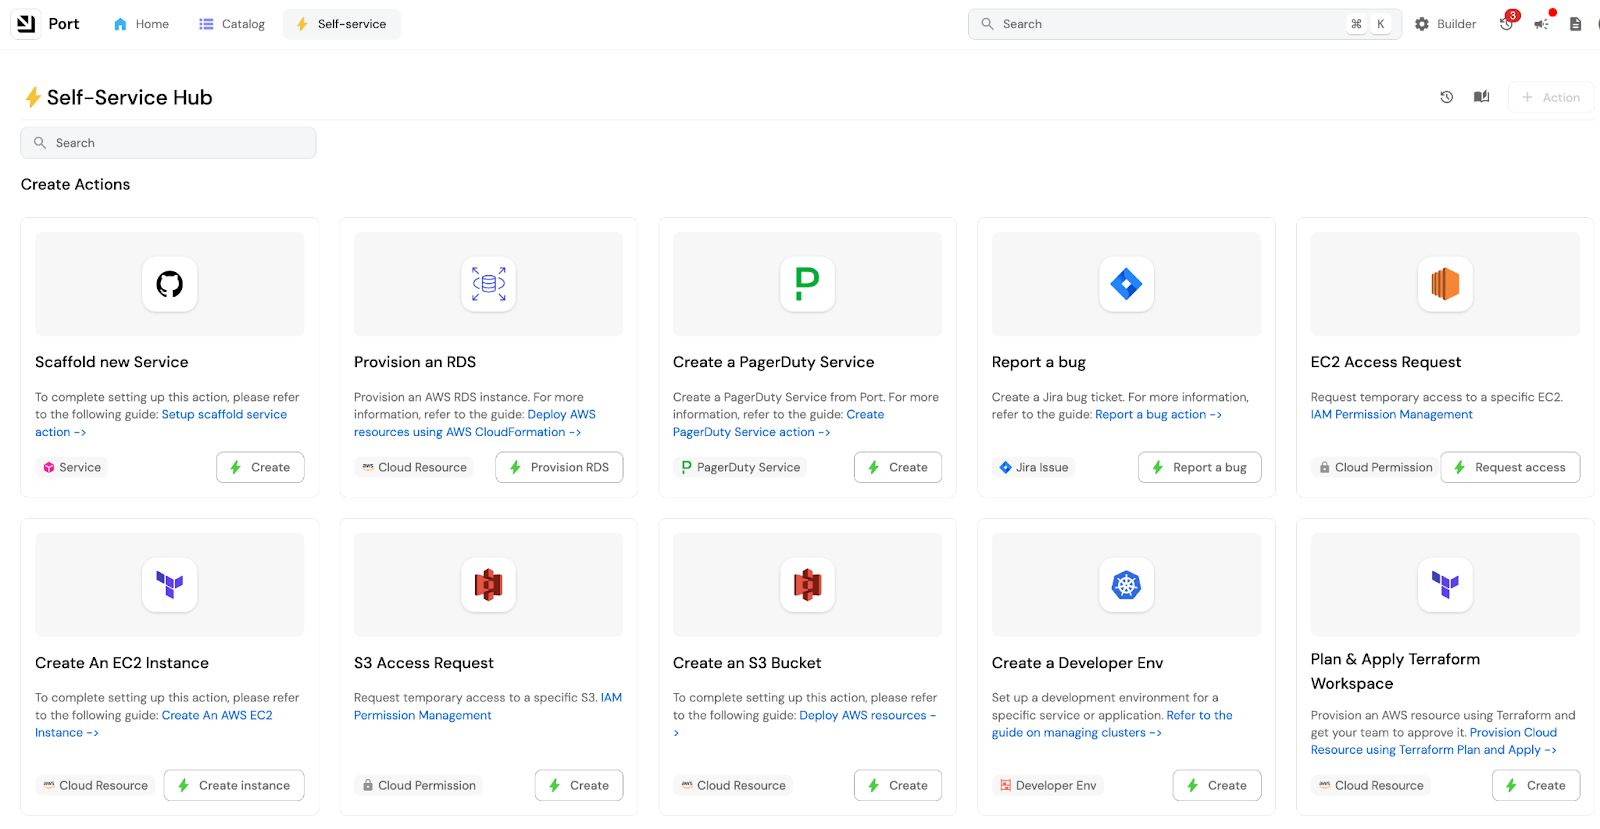
Task: Click the Request access button
Action: tap(1510, 467)
